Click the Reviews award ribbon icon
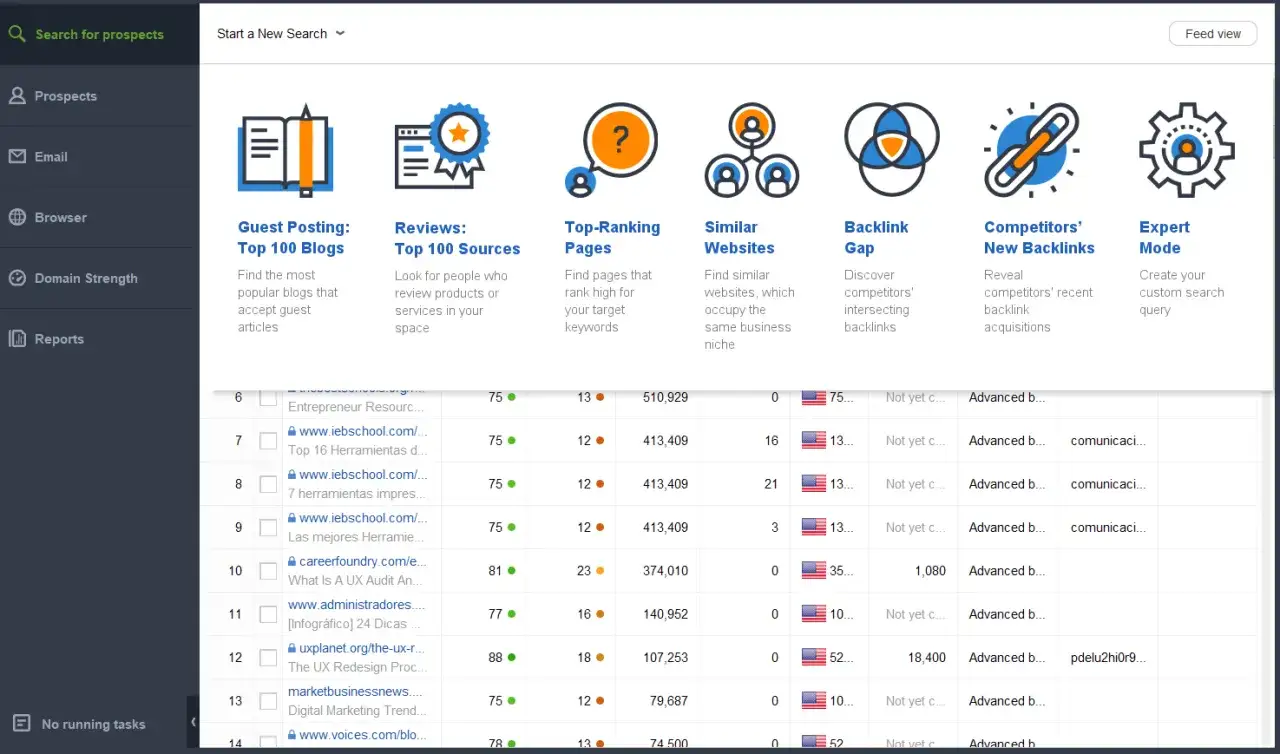This screenshot has width=1280, height=754. pos(442,147)
